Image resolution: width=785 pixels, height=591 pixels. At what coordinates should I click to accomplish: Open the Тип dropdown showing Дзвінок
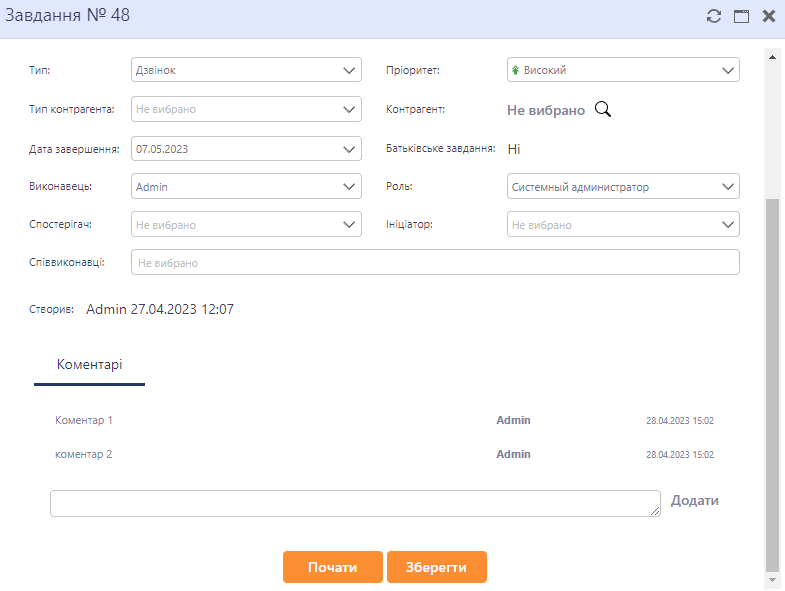(x=246, y=70)
